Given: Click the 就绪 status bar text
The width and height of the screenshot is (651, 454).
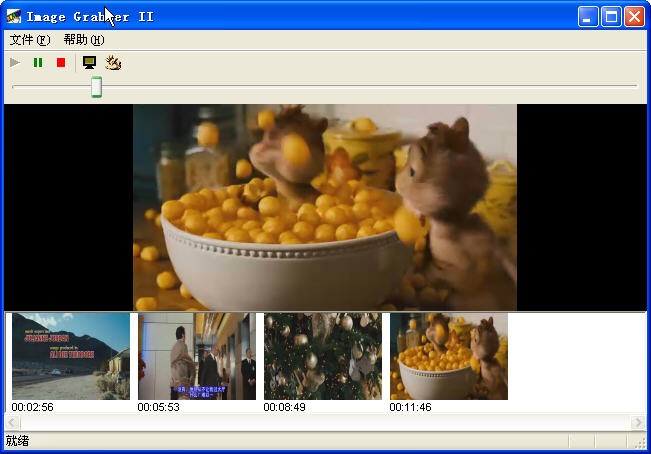Looking at the screenshot, I should pos(17,441).
